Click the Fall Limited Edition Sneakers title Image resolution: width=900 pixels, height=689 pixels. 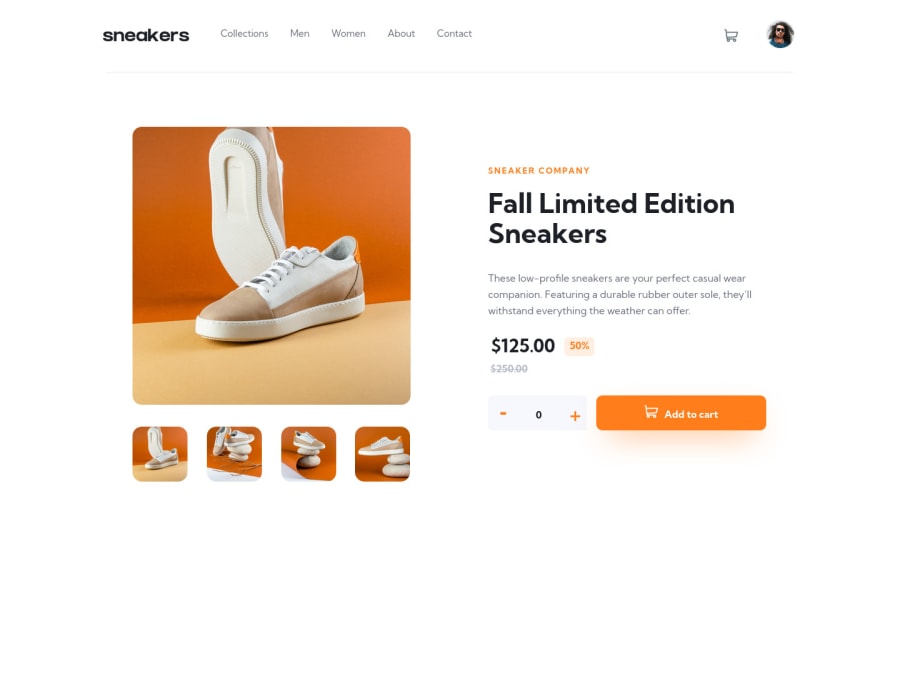611,219
